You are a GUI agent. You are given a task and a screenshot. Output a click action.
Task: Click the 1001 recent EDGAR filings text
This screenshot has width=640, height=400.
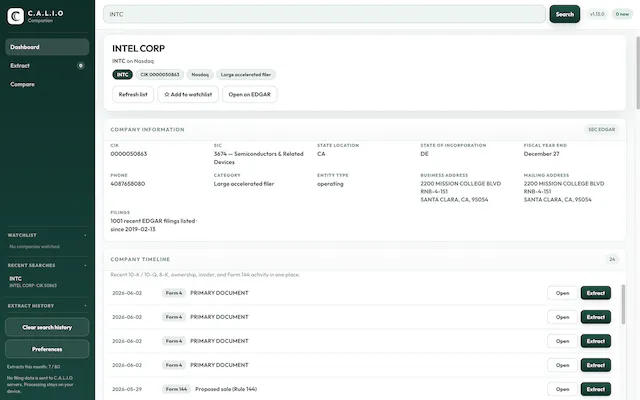pyautogui.click(x=154, y=225)
